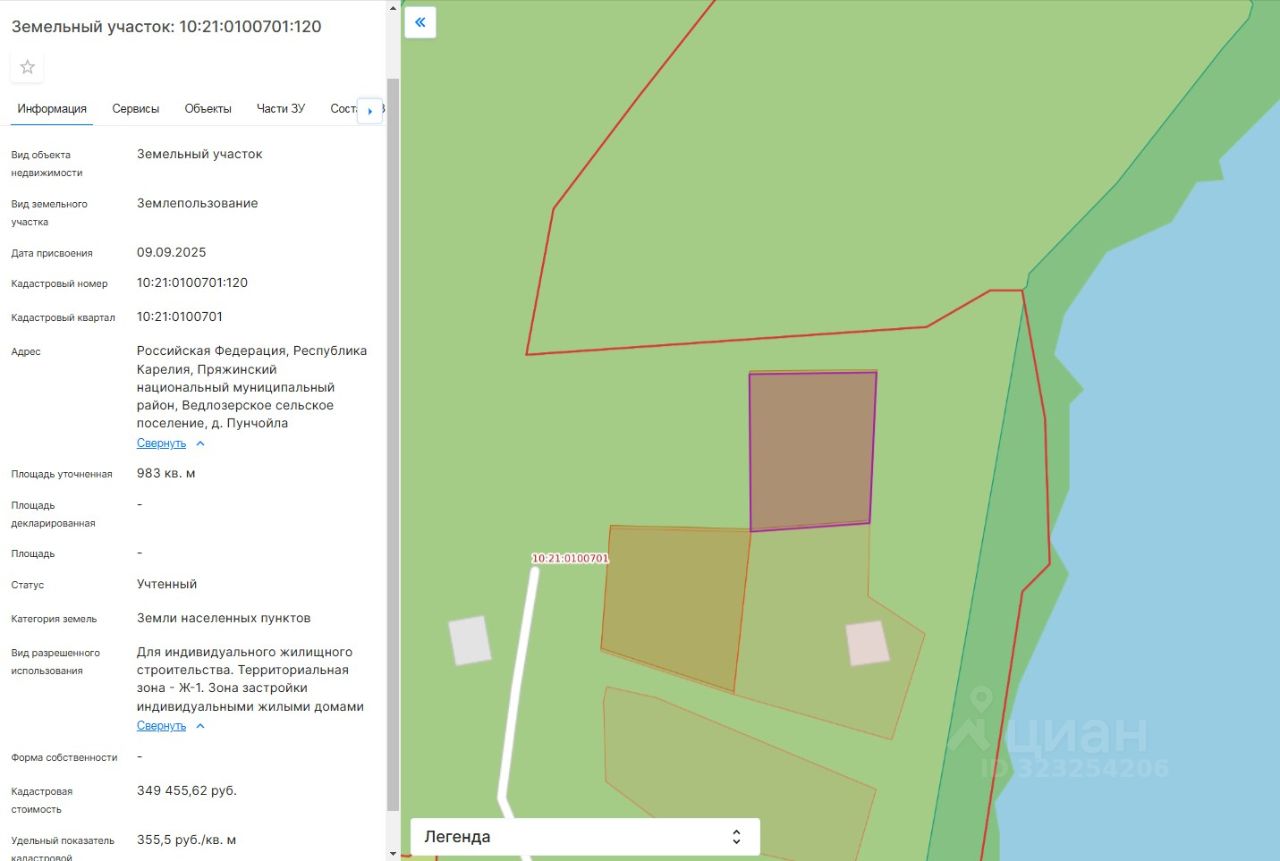Click the 'Статус' label
The height and width of the screenshot is (861, 1280).
coord(28,585)
